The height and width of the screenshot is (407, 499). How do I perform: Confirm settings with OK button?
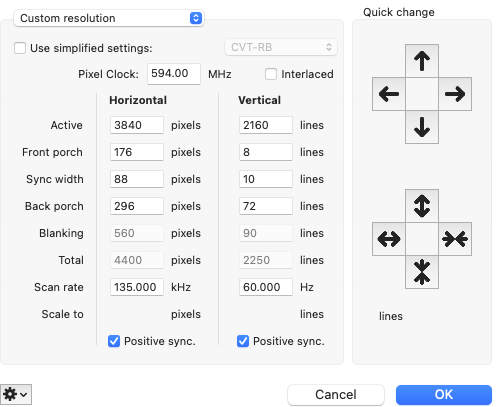click(444, 395)
